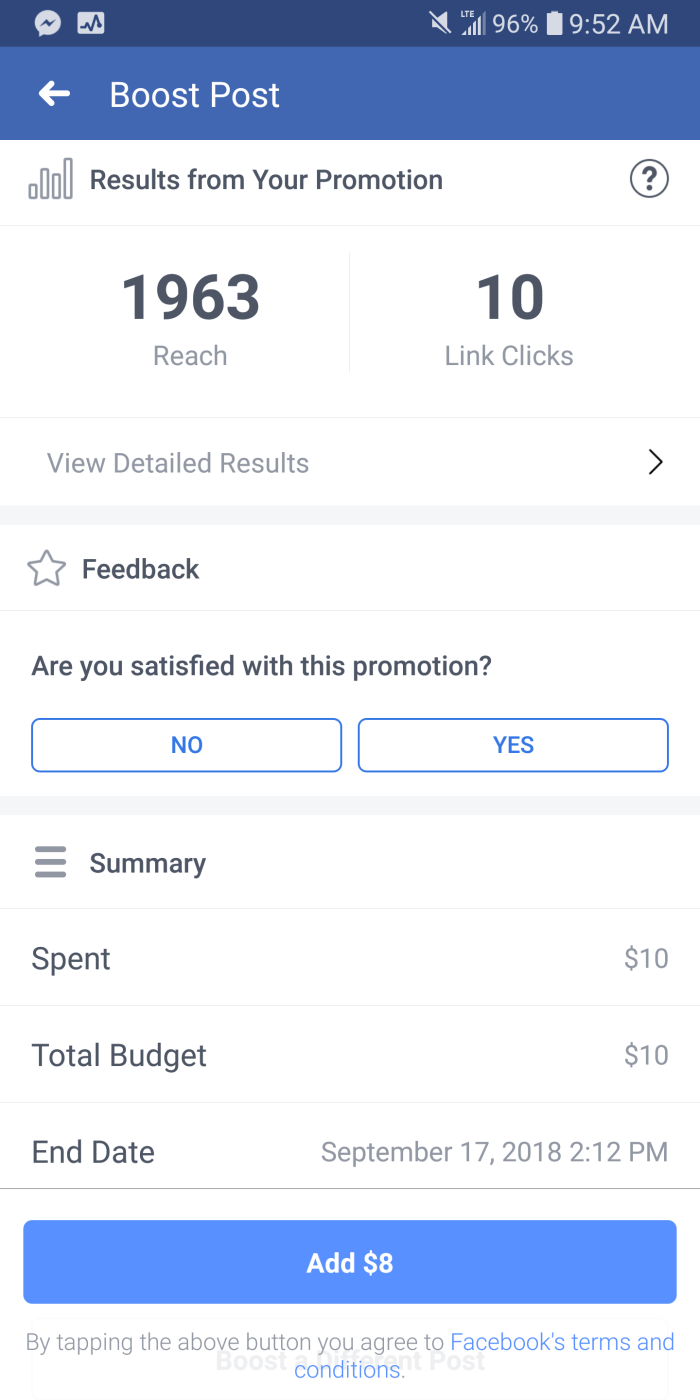
Task: Tap the muted sound status icon
Action: point(440,23)
